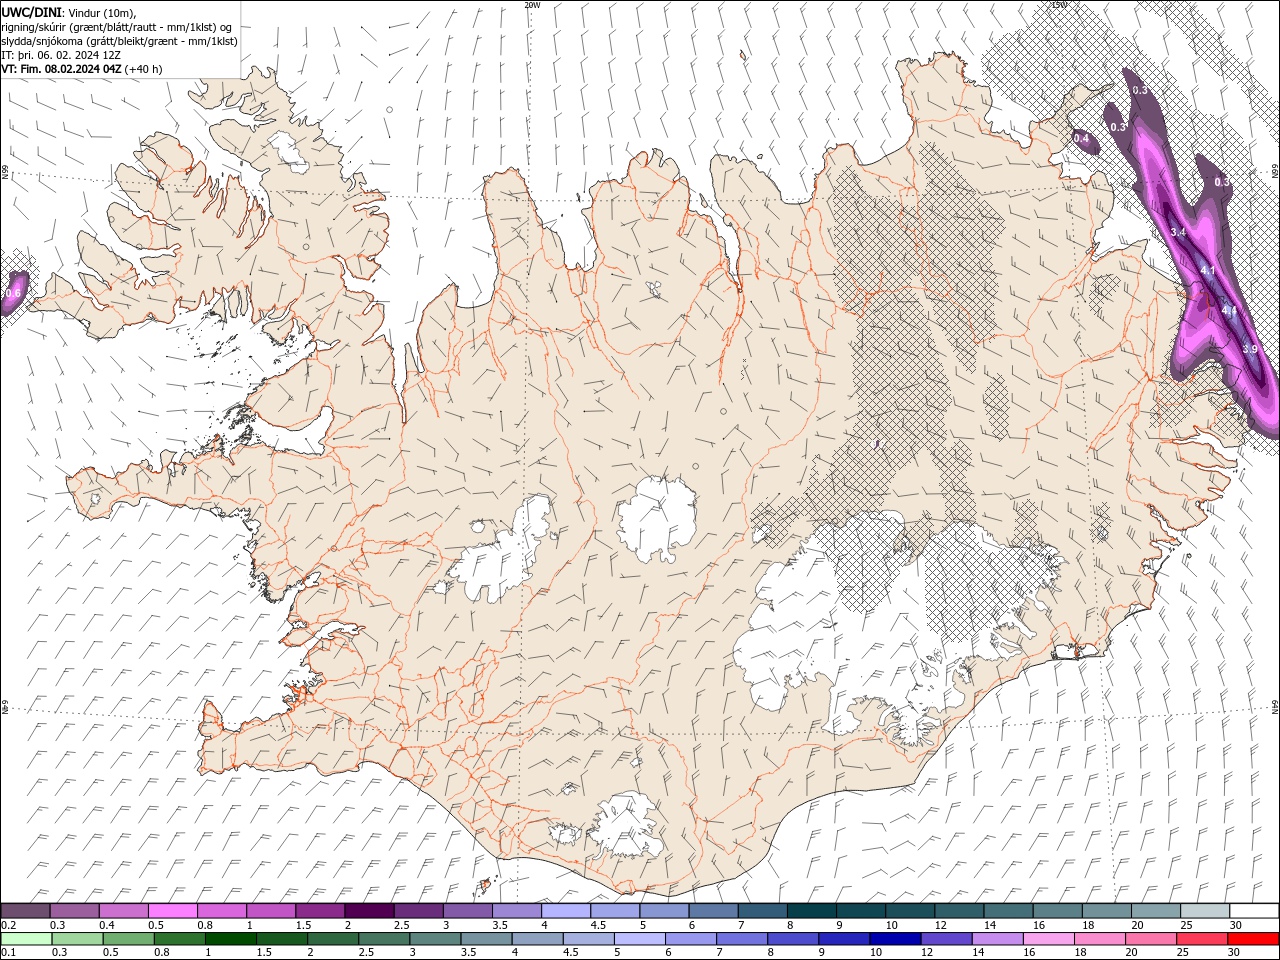The height and width of the screenshot is (960, 1280).
Task: Click the 3.9 snowfall value on the map
Action: 1249,349
